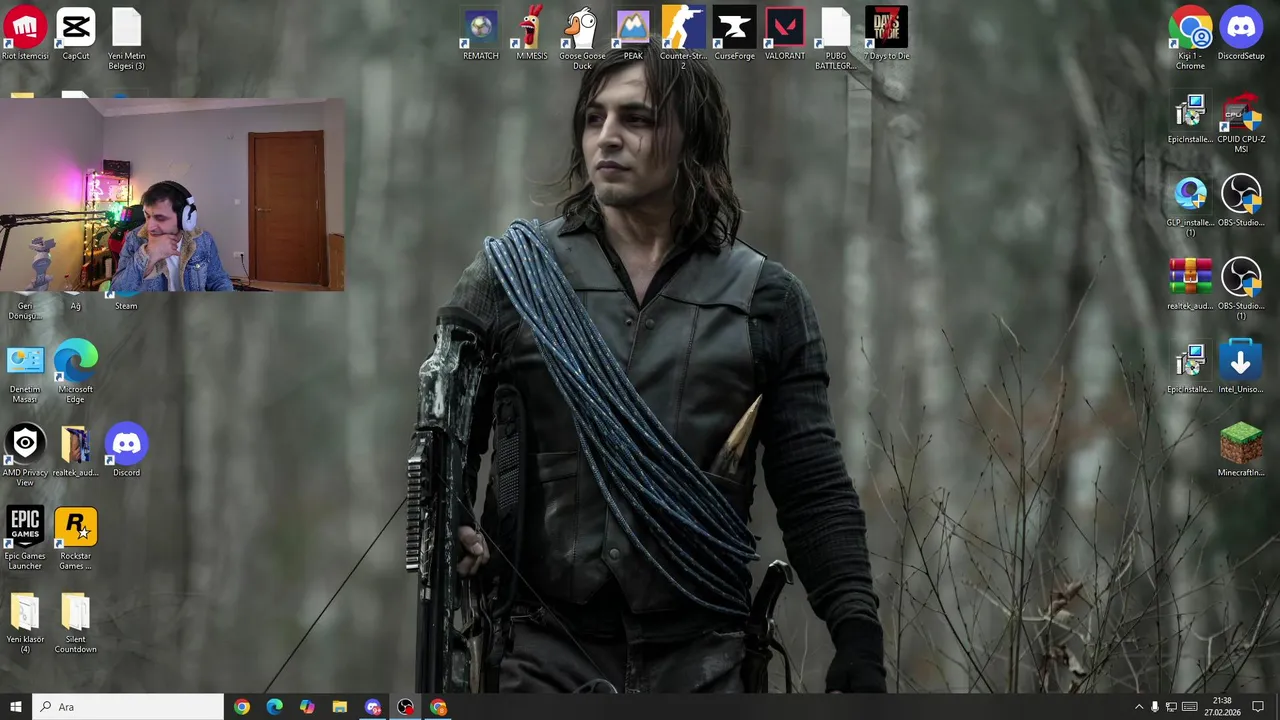Viewport: 1280px width, 720px height.
Task: Select the PUBG BATTLEGROUNDS shortcut
Action: 835,39
